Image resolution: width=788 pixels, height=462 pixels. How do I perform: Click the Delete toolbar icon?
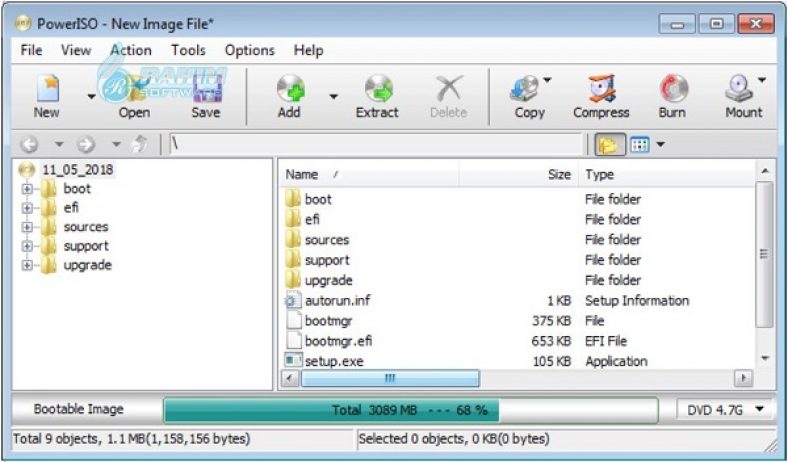(448, 89)
